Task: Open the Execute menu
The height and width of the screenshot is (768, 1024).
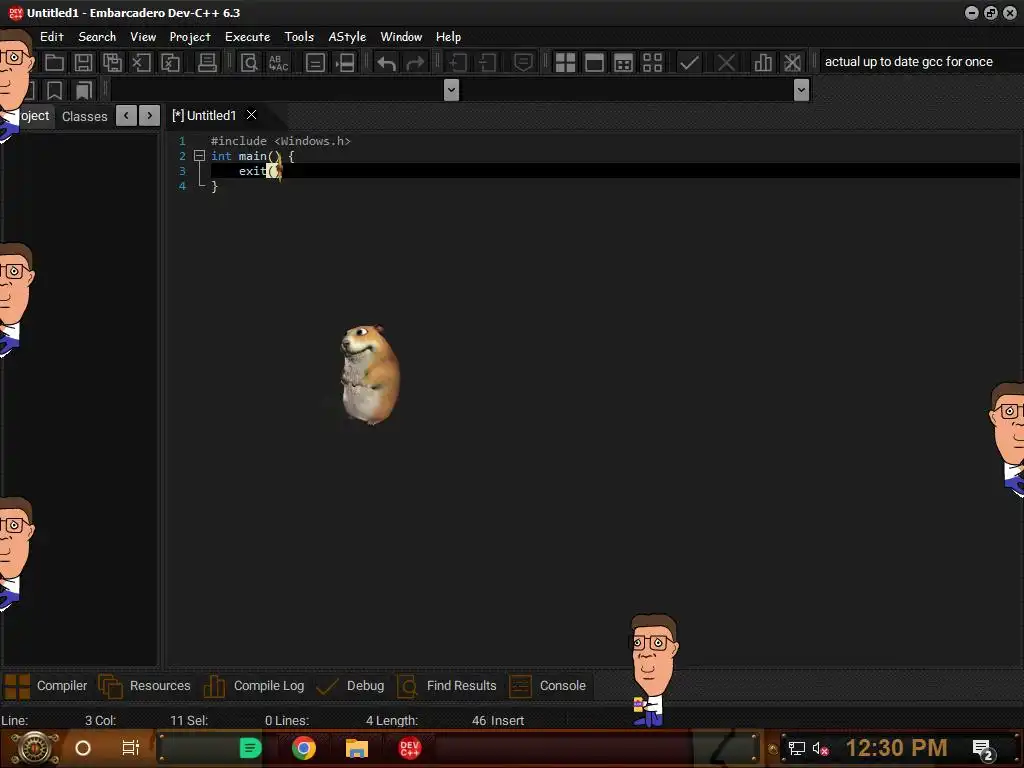Action: (248, 37)
